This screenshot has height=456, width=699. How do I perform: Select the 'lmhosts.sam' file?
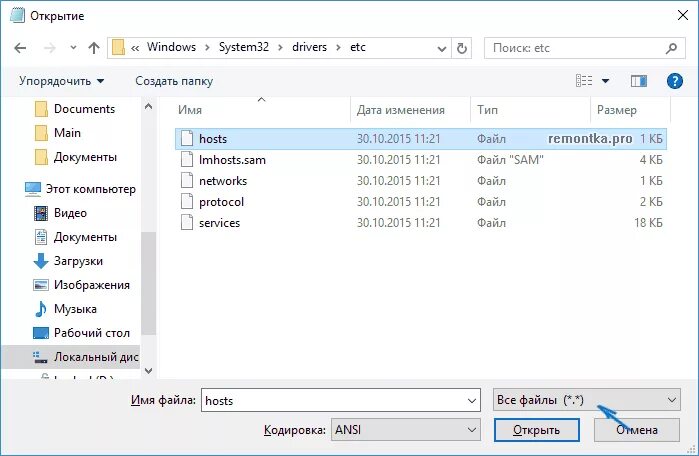pos(421,160)
